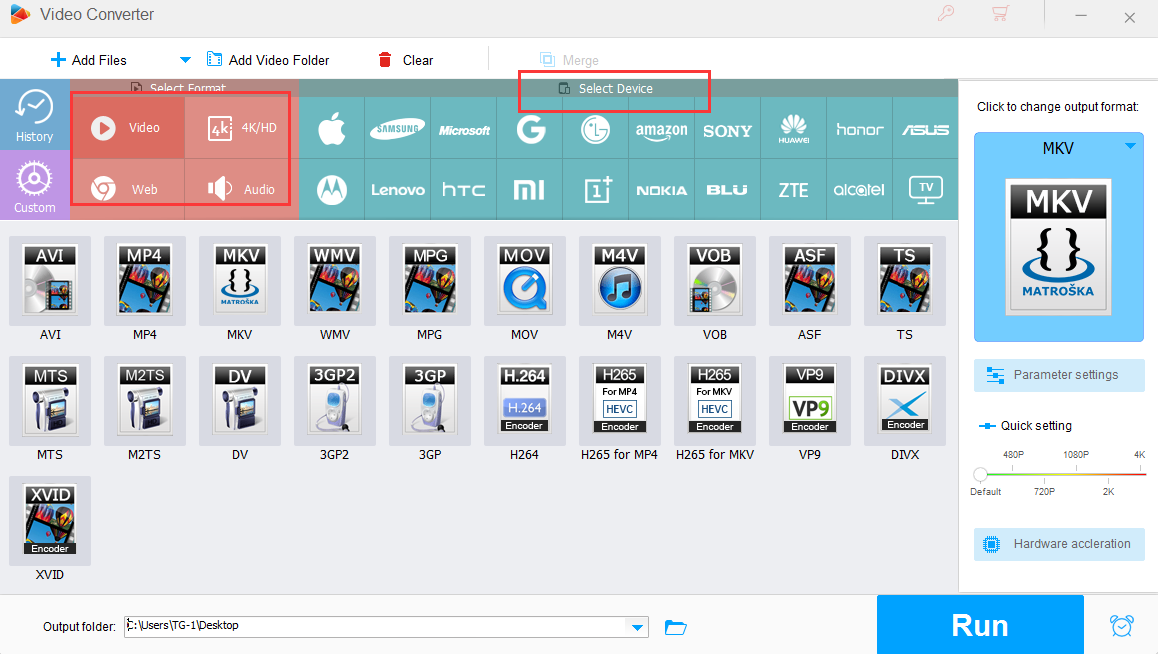
Task: Open Samsung device presets
Action: (397, 128)
